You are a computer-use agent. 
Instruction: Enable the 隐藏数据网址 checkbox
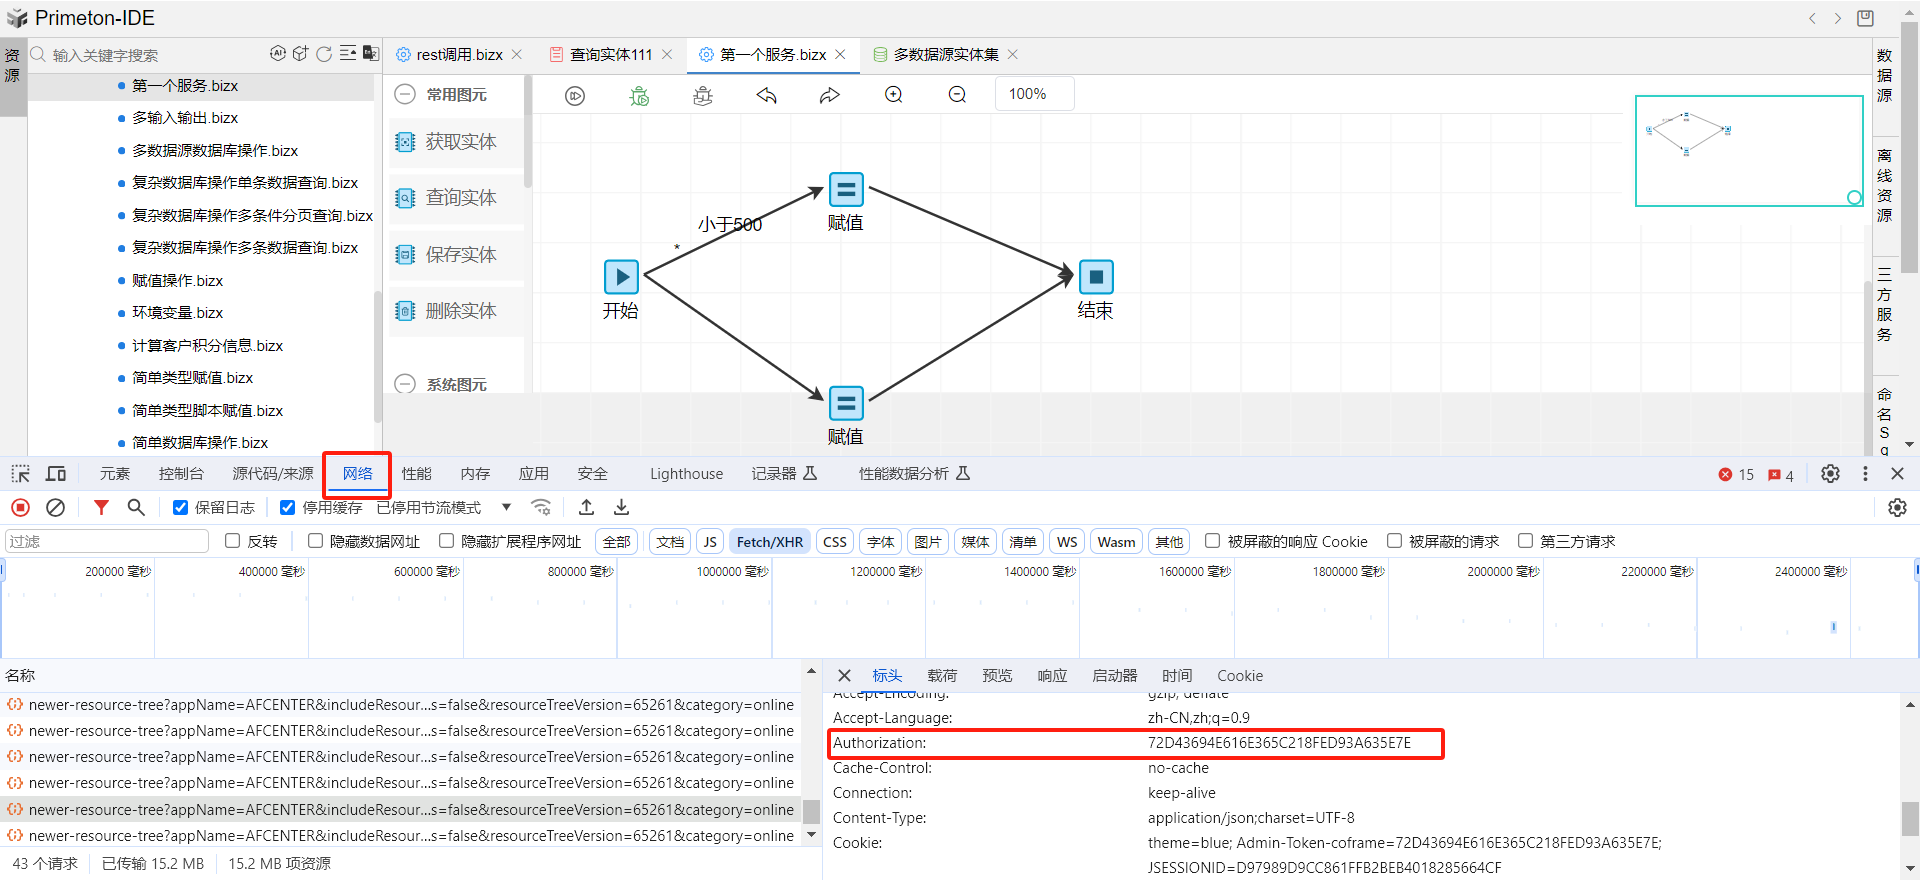(x=316, y=541)
